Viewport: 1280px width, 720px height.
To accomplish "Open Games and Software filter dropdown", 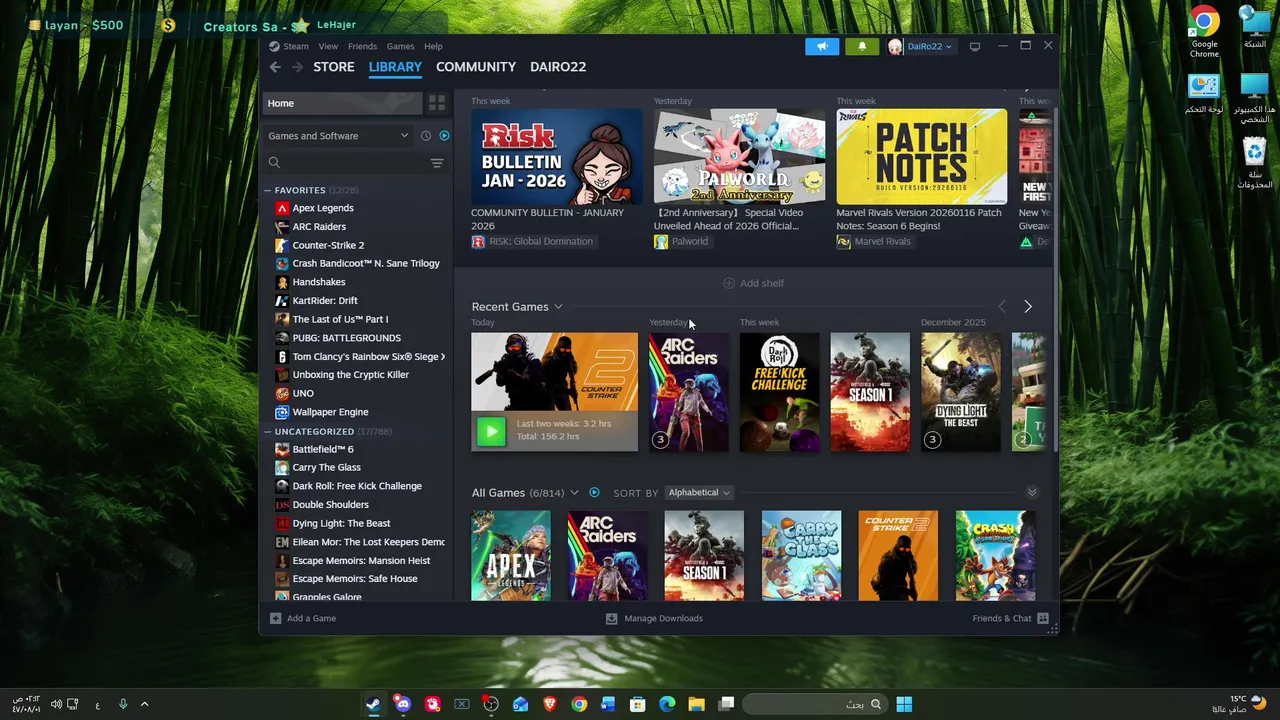I will click(338, 136).
